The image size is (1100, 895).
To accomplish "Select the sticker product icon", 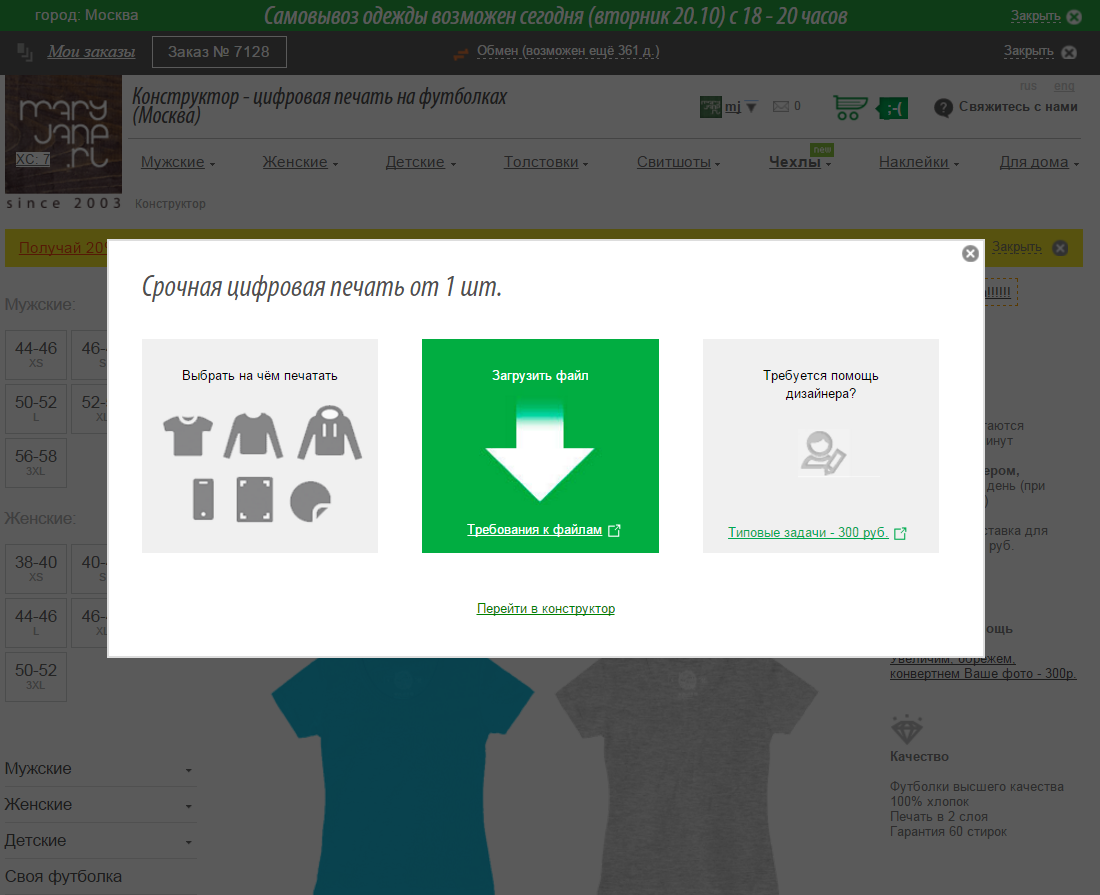I will (311, 501).
